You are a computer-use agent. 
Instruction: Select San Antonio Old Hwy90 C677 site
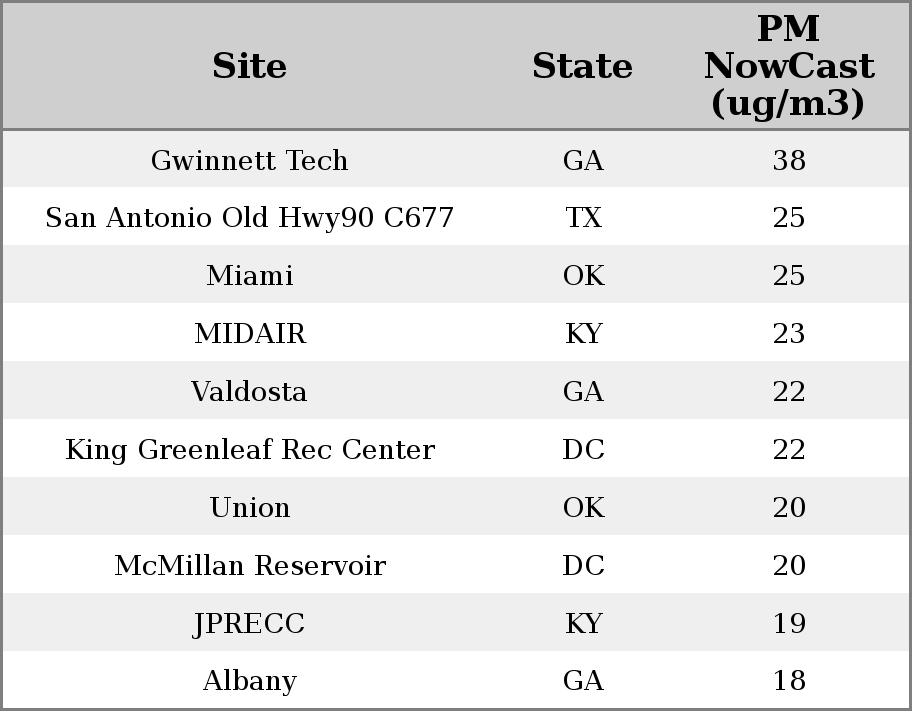click(x=249, y=218)
